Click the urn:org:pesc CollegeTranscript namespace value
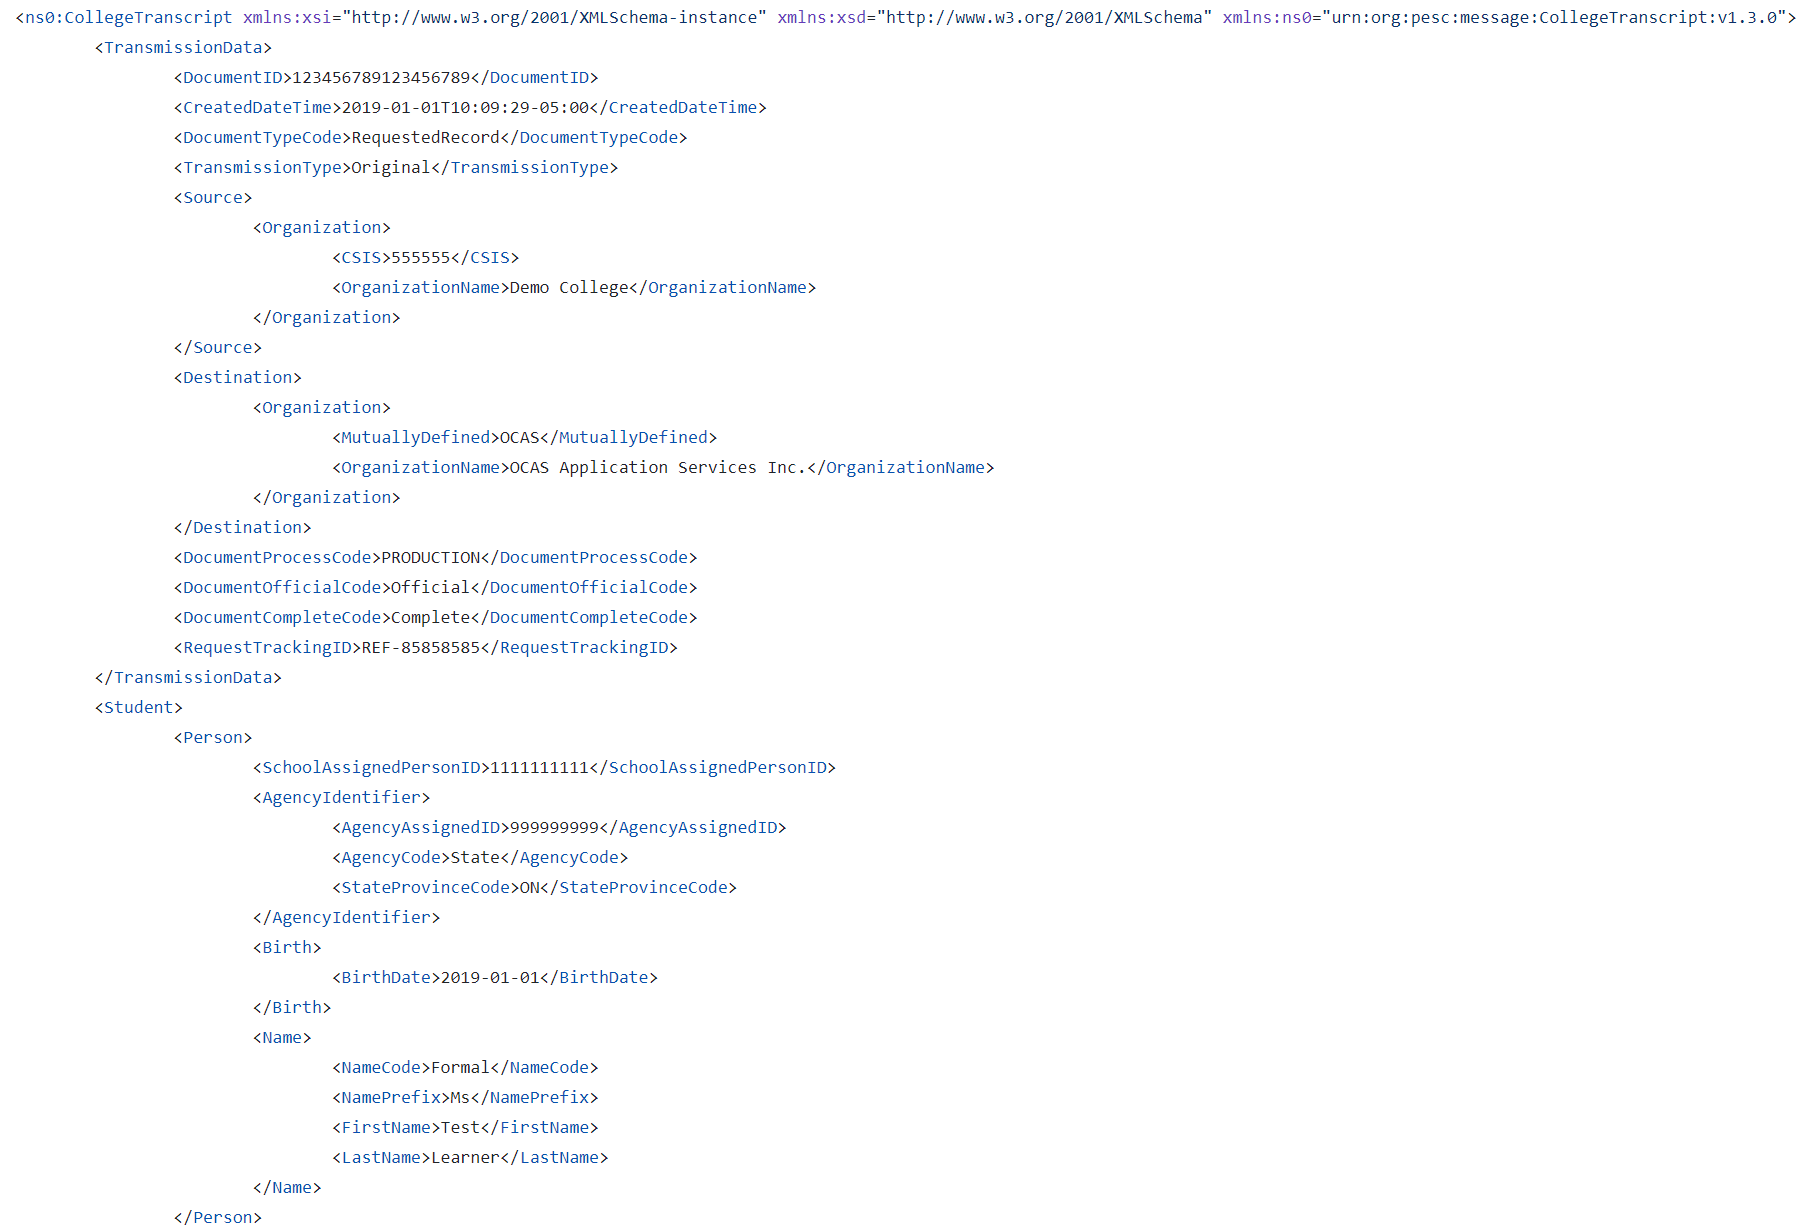 tap(1555, 17)
